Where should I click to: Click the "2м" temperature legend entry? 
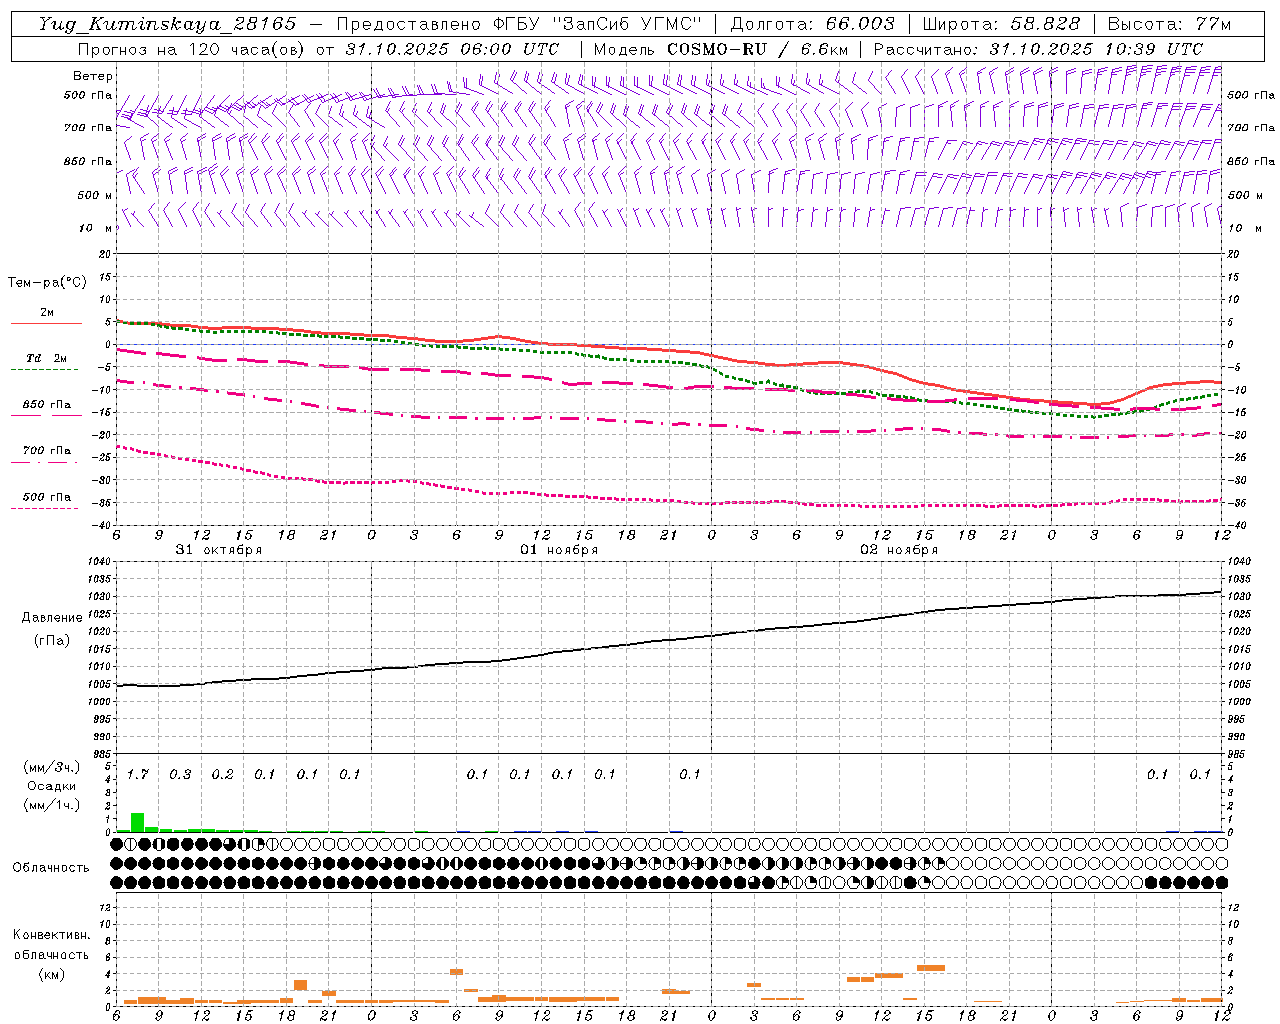(x=47, y=313)
